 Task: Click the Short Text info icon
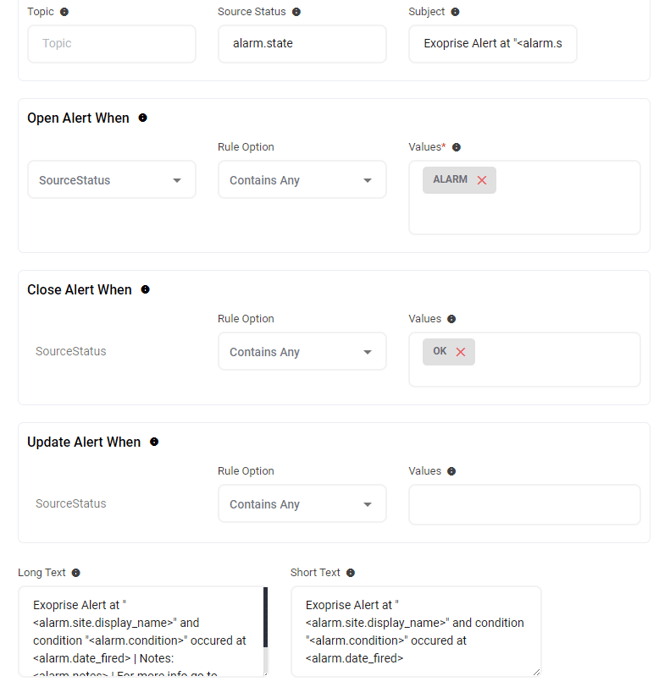[350, 573]
